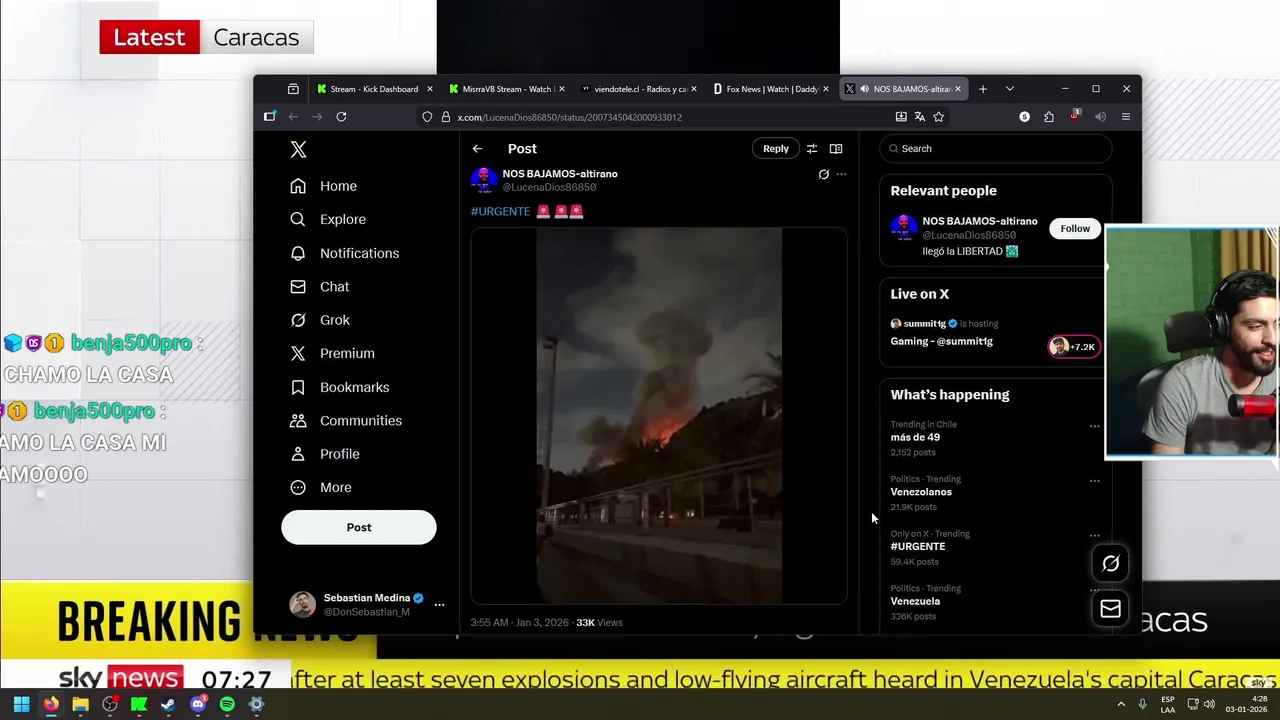Open the list all tabs dropdown
This screenshot has width=1280, height=720.
pos(1010,89)
